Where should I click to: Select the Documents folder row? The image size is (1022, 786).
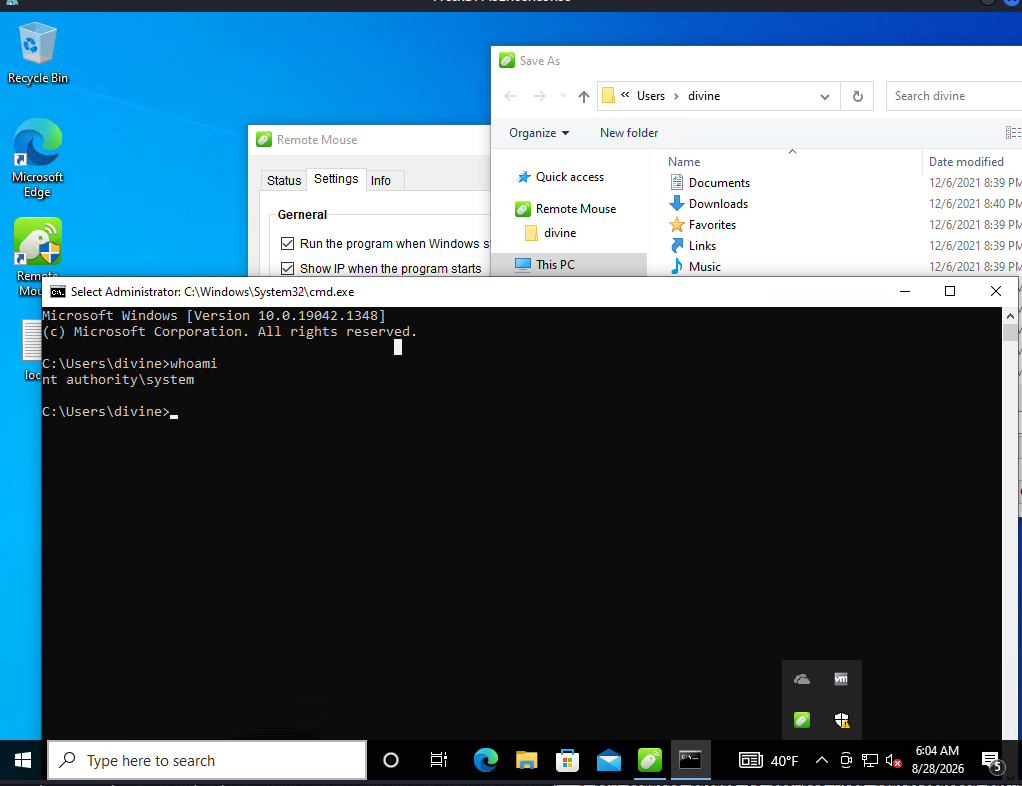719,183
